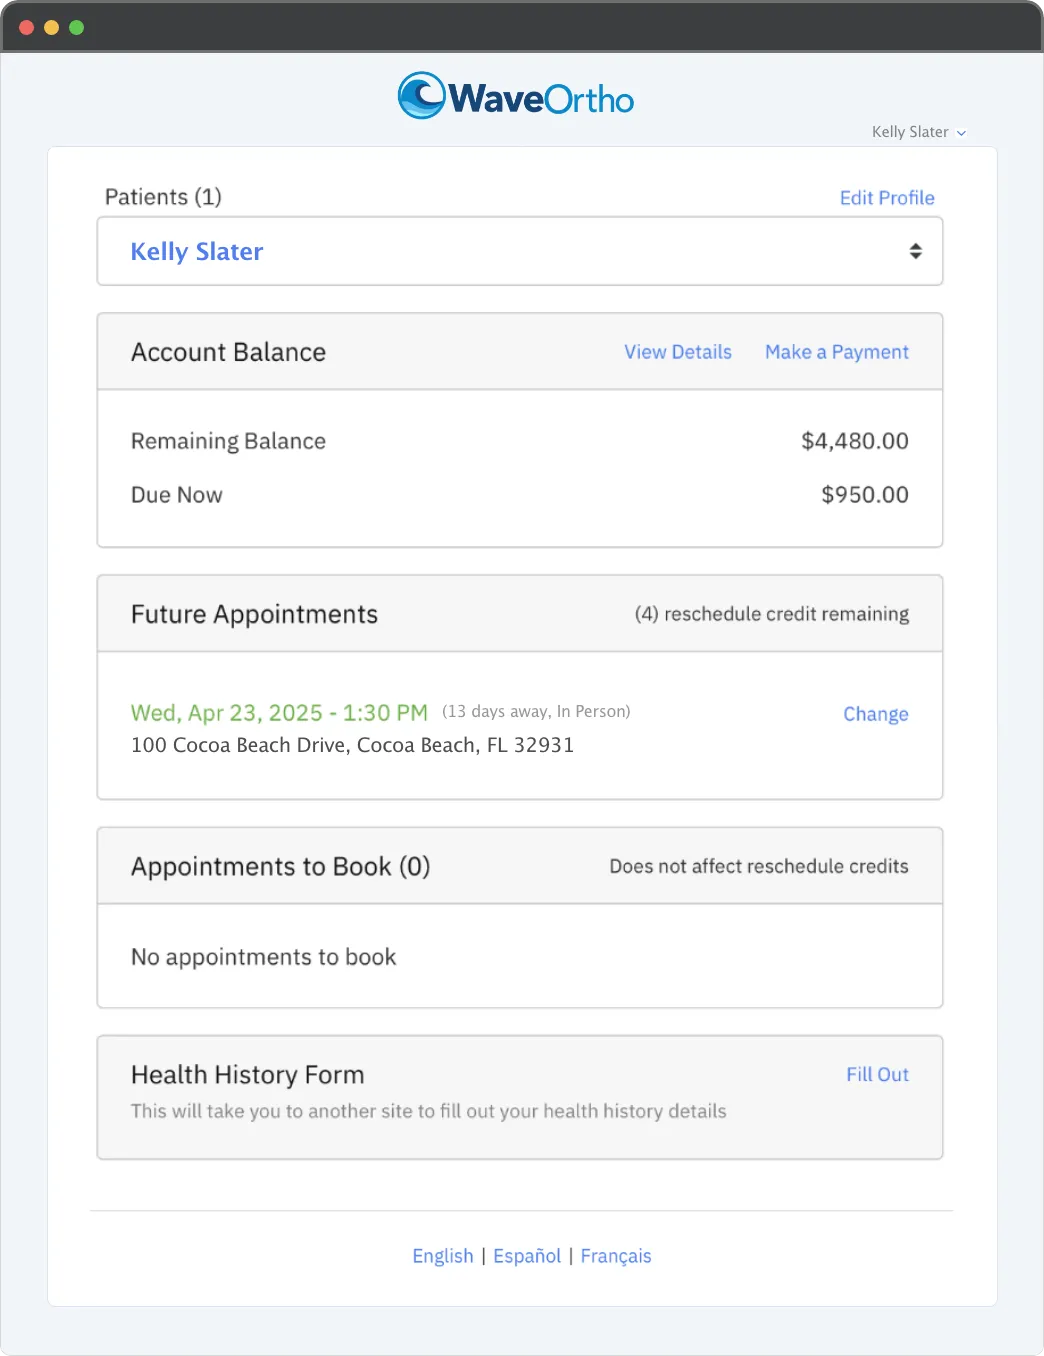The height and width of the screenshot is (1356, 1044).
Task: Click the WaveOrtho wave logo icon
Action: click(x=421, y=96)
